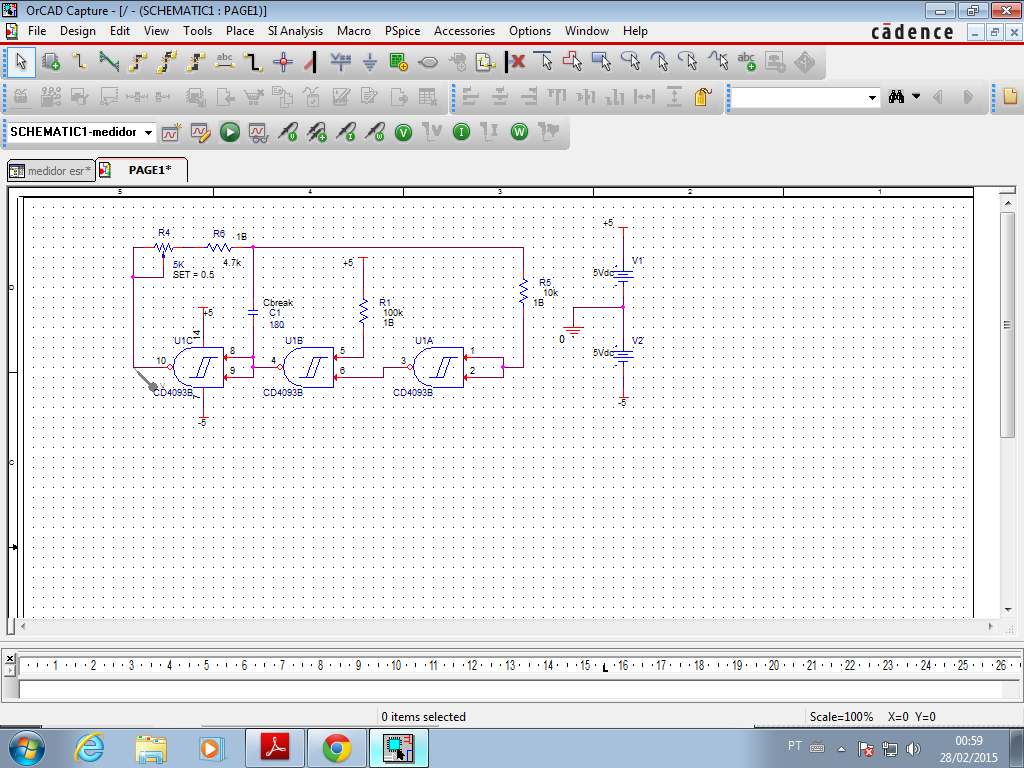Run the PSpice simulation with the green play button

(x=230, y=132)
